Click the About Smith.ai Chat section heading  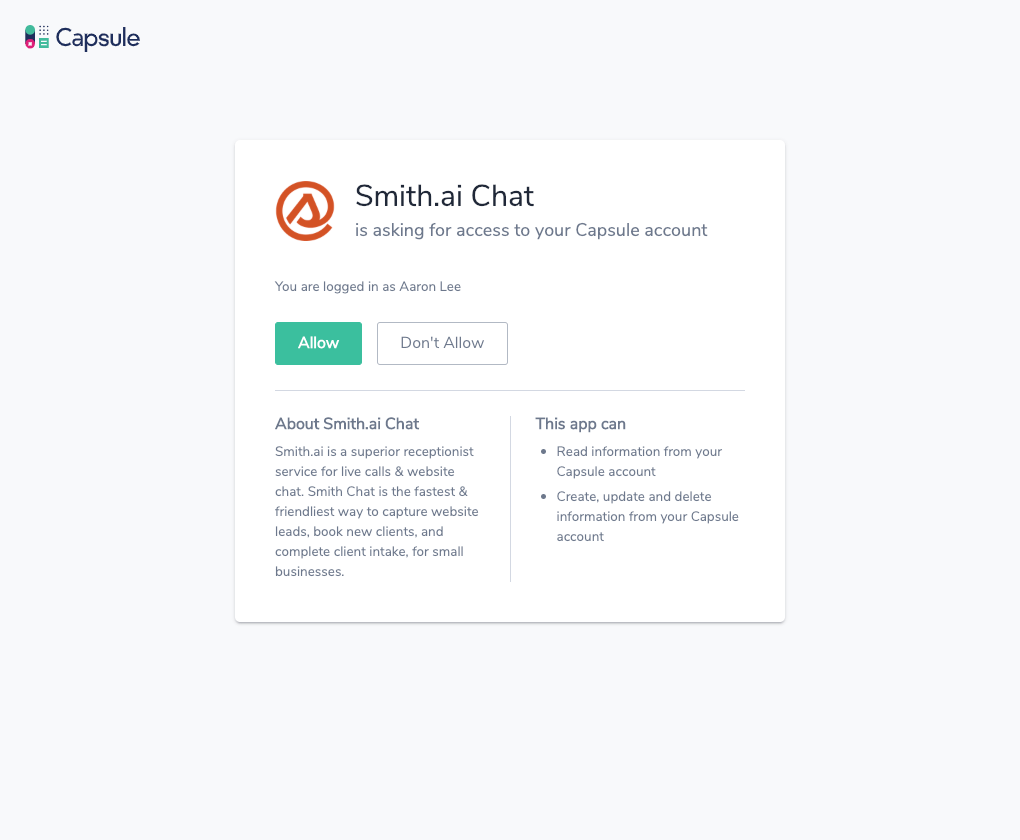[x=346, y=424]
